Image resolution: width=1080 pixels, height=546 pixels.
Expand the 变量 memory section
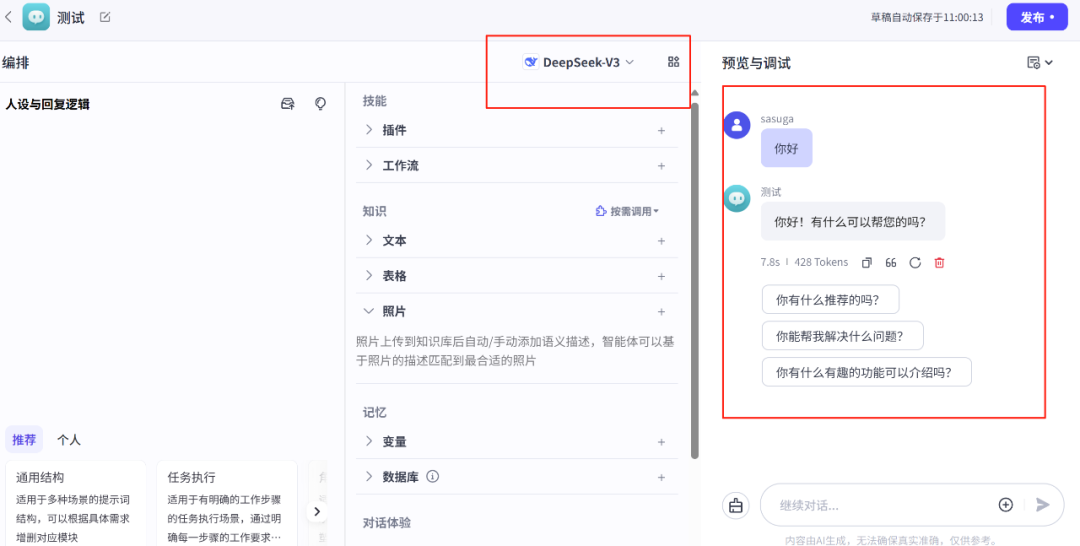pyautogui.click(x=369, y=441)
